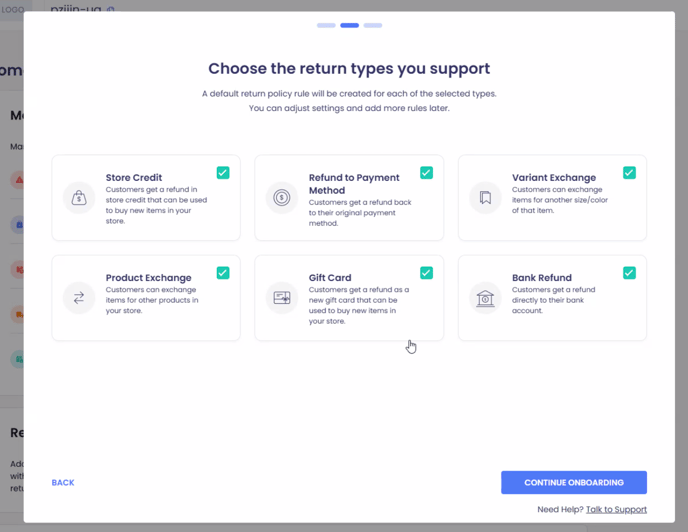Click the first onboarding step indicator
The width and height of the screenshot is (688, 532).
(x=326, y=25)
